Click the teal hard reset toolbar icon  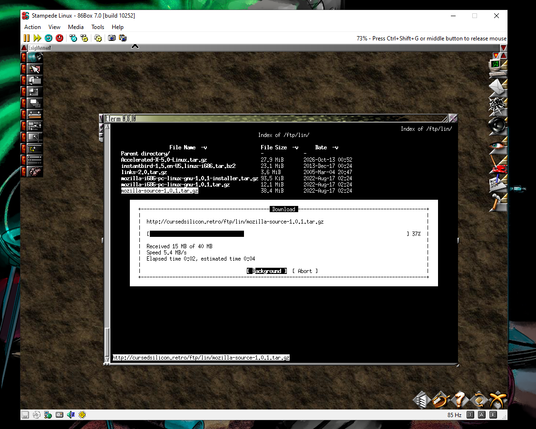pos(49,38)
